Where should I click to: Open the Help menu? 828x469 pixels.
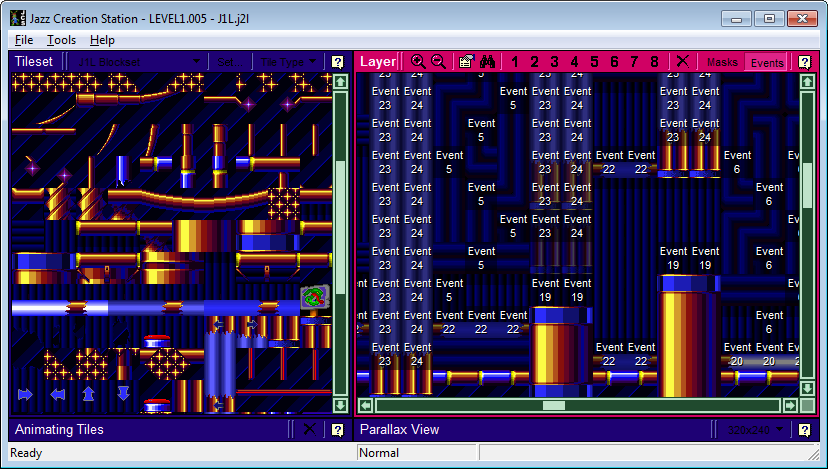tap(102, 40)
